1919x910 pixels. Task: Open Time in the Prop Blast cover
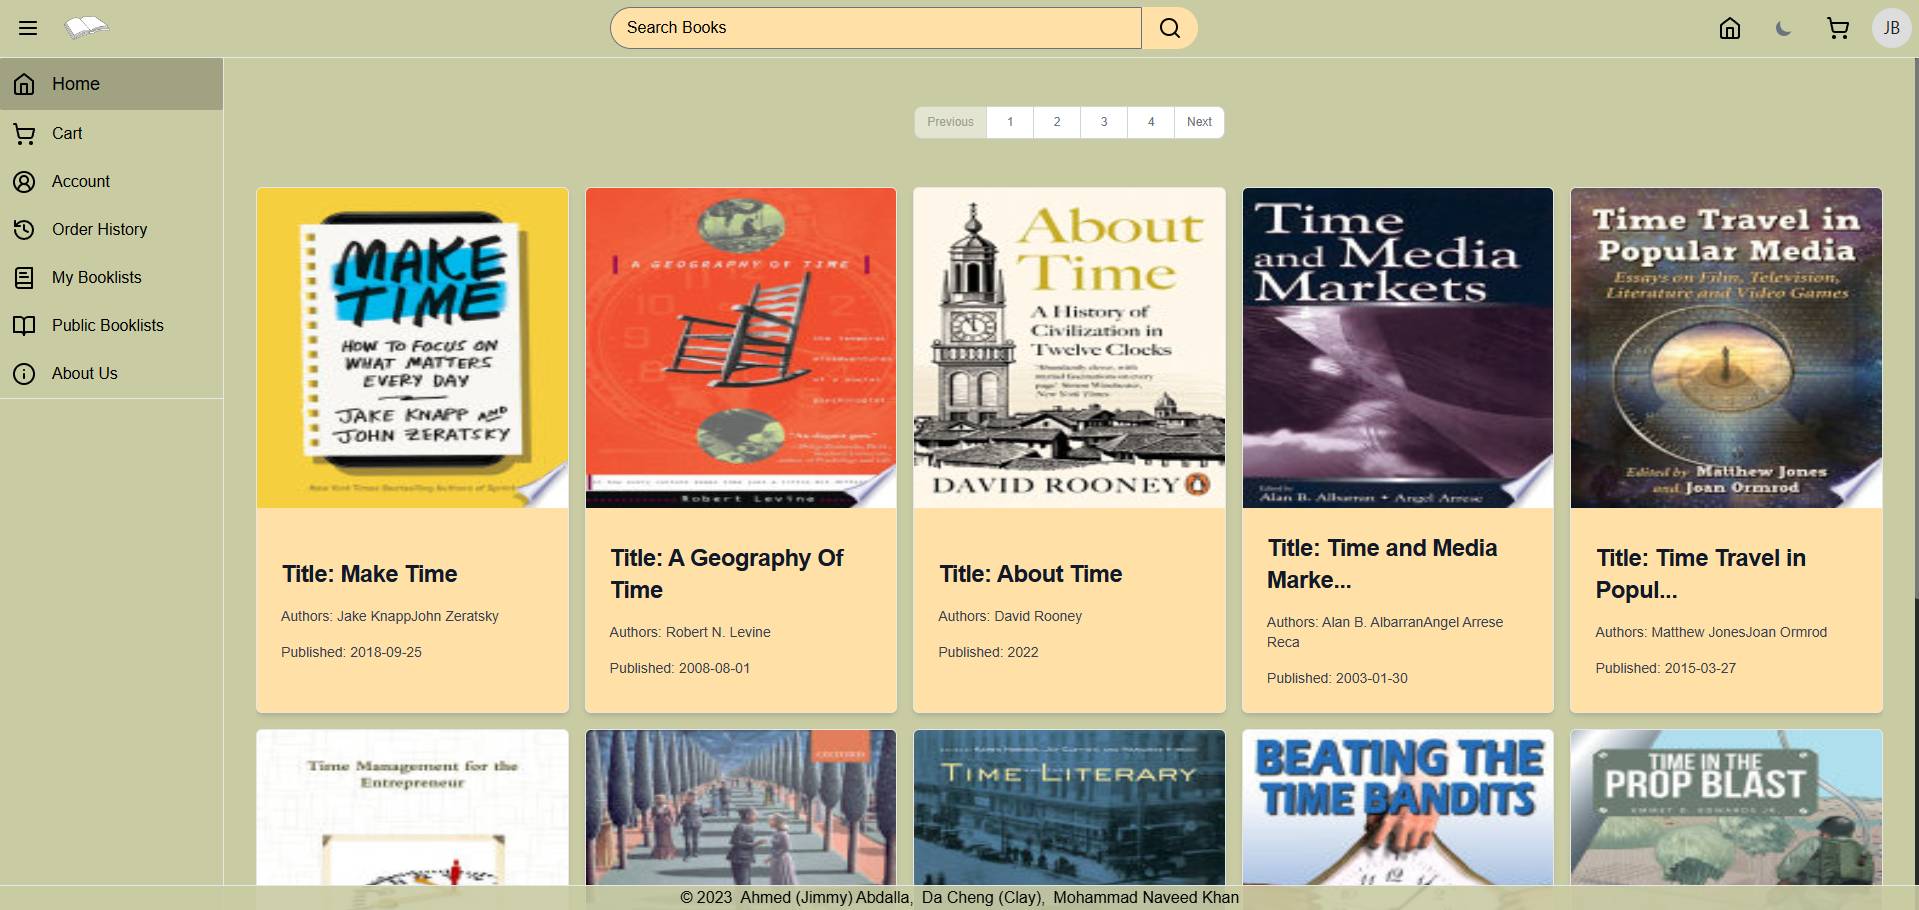tap(1726, 807)
